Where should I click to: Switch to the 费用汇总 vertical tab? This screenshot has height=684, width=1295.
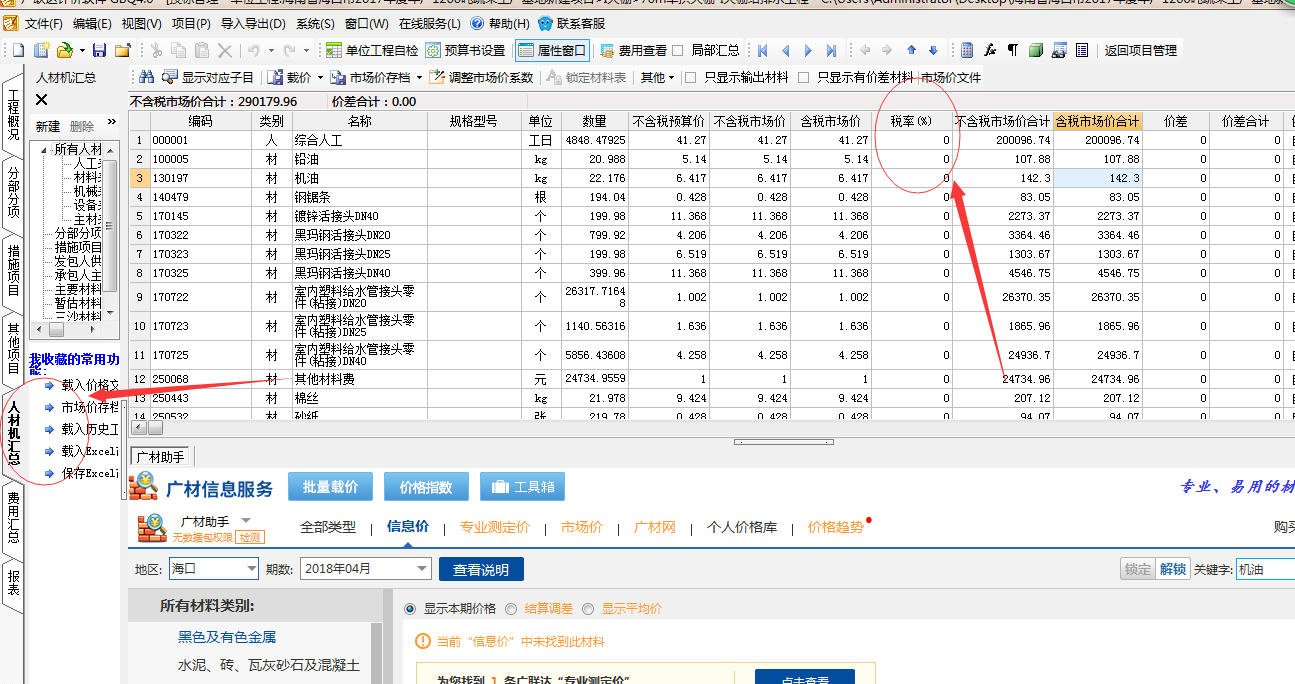[13, 517]
